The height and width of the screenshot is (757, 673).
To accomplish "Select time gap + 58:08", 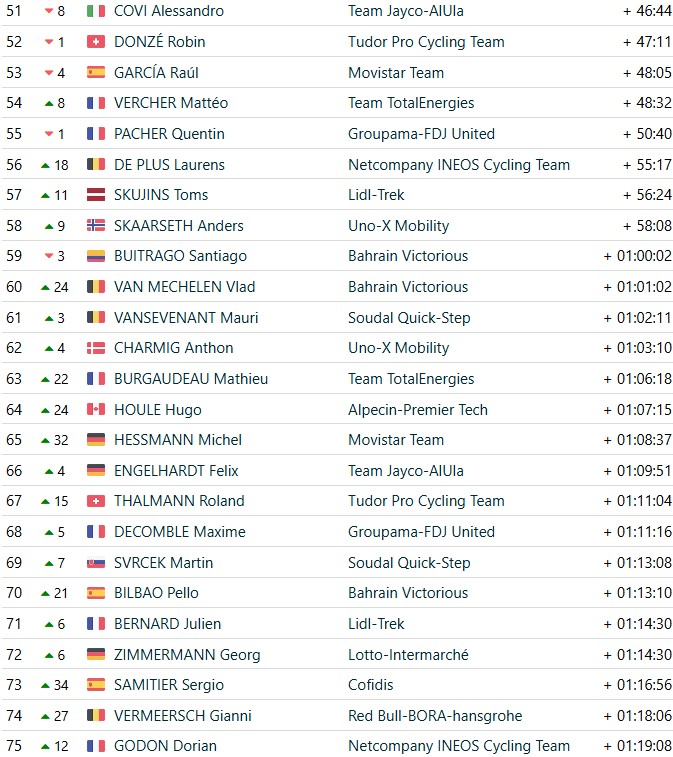I will [647, 225].
